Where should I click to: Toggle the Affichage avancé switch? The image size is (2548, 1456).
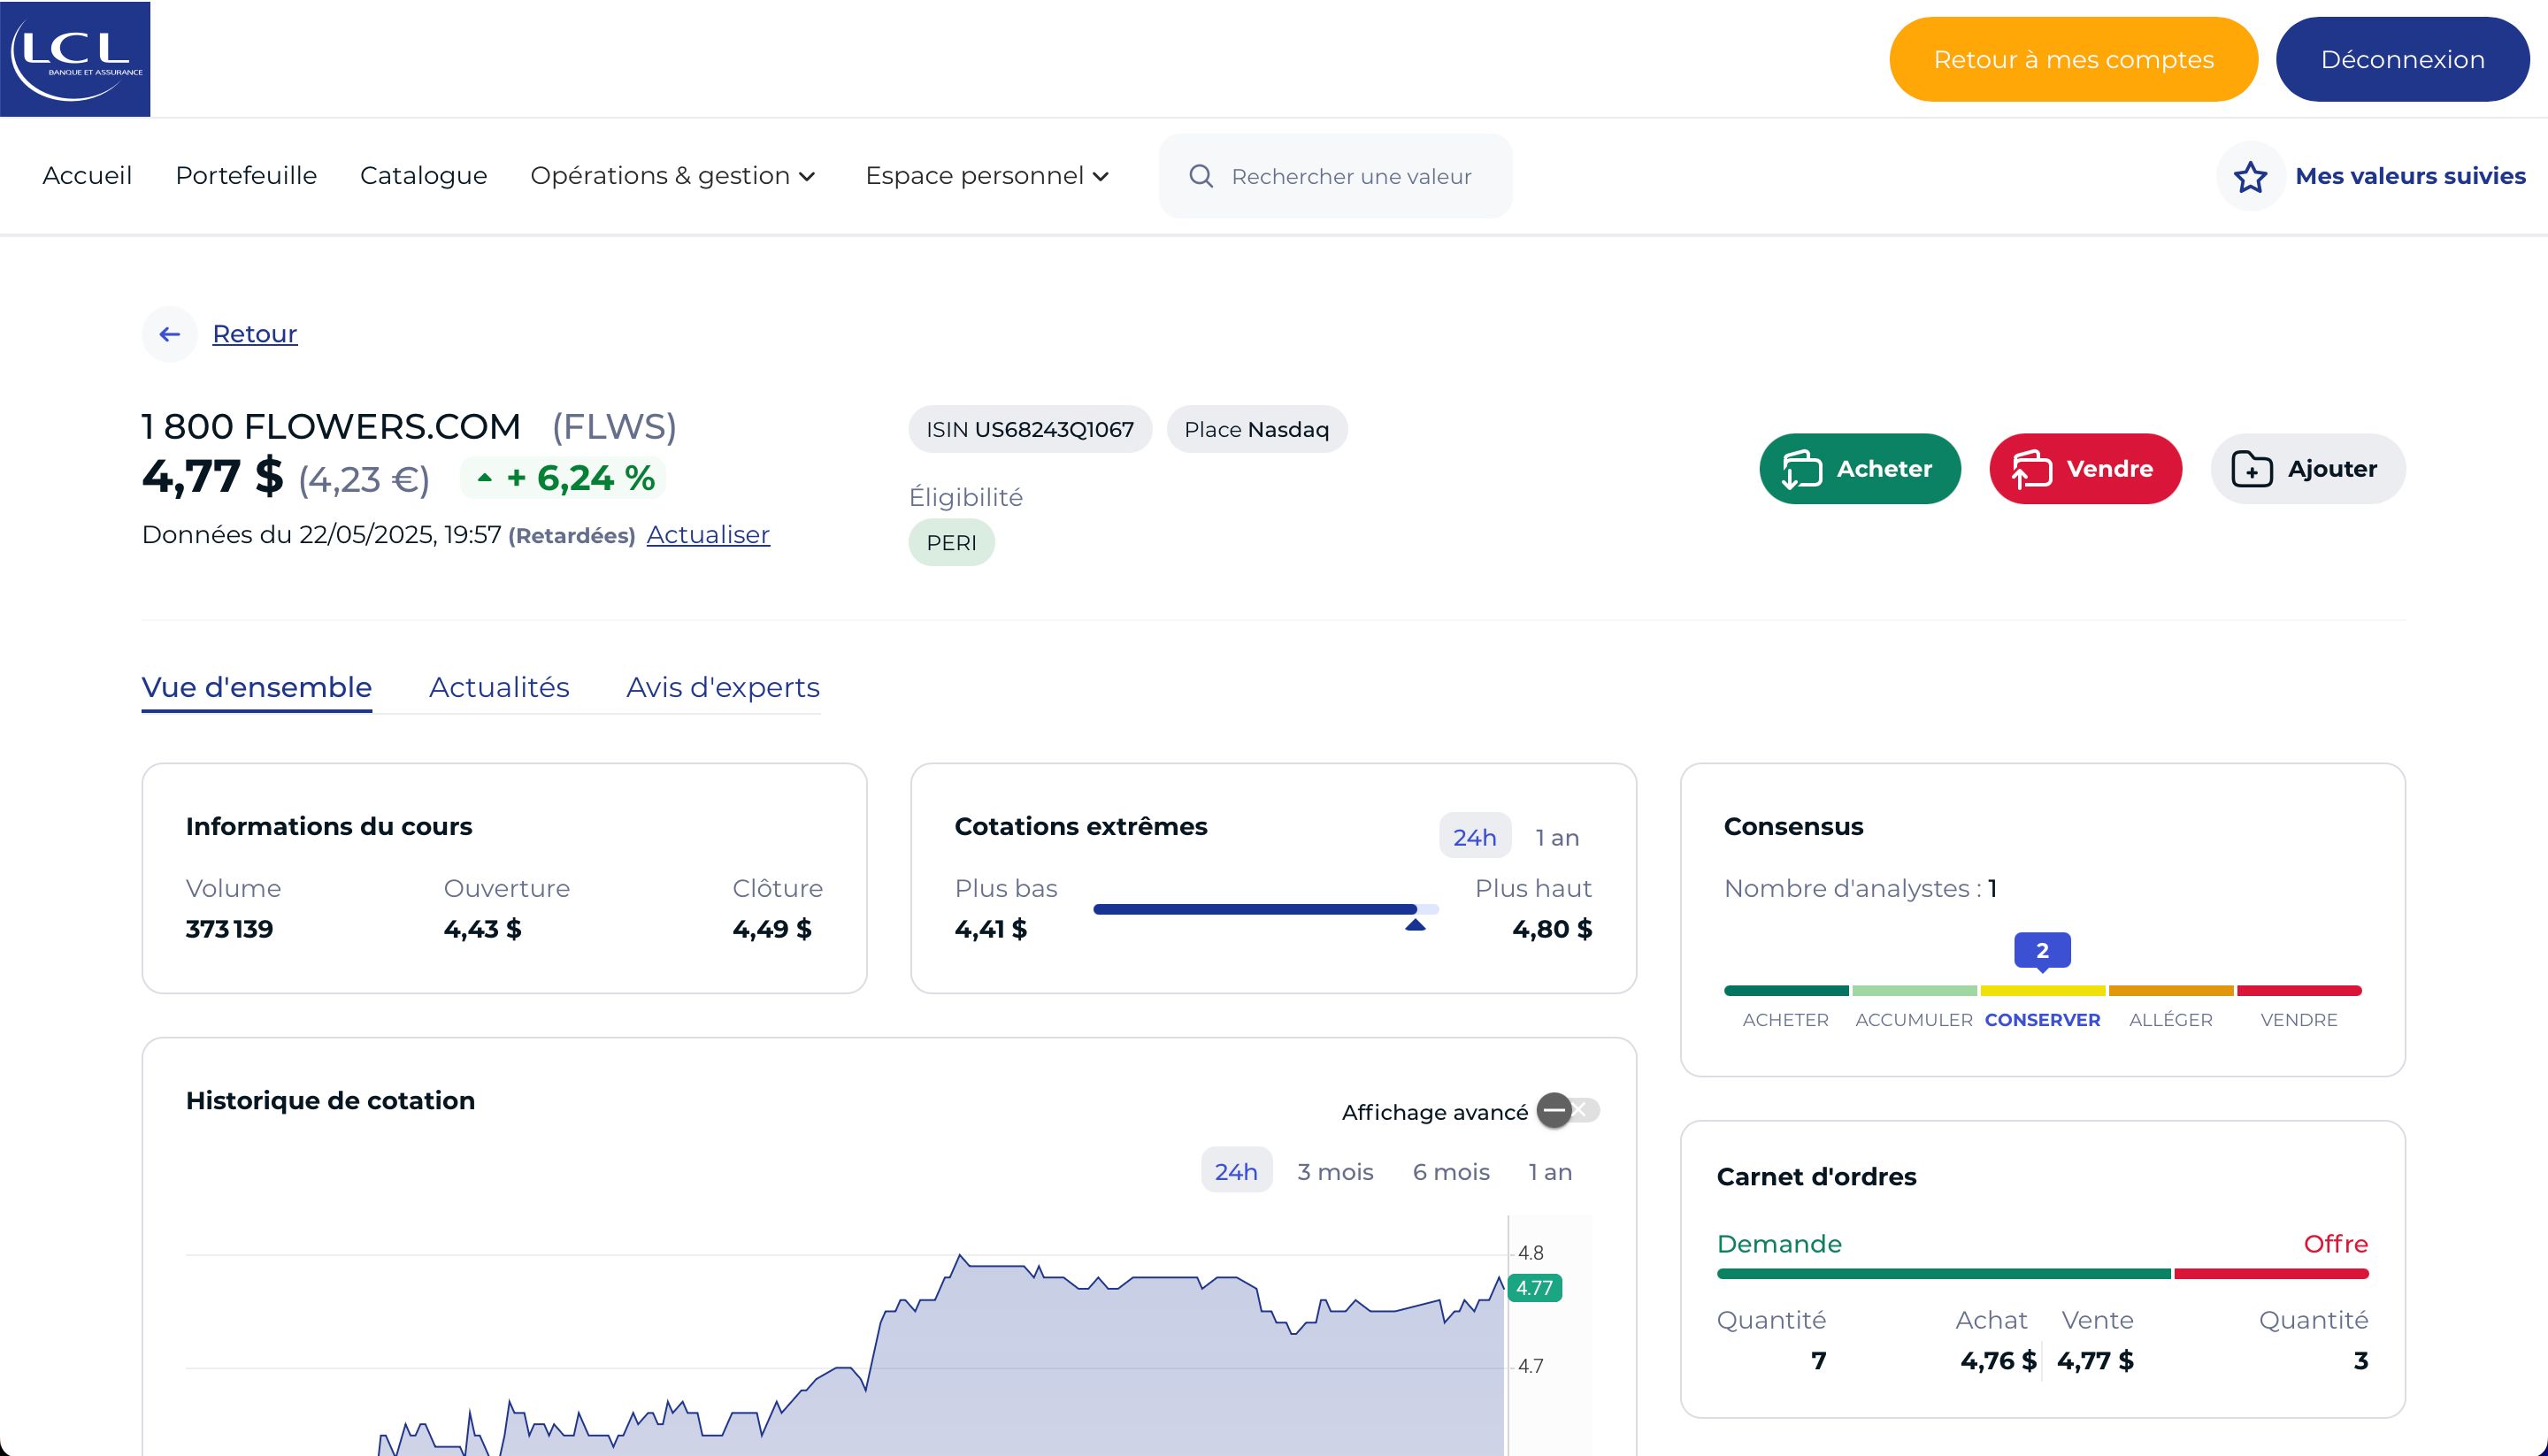pos(1567,1110)
